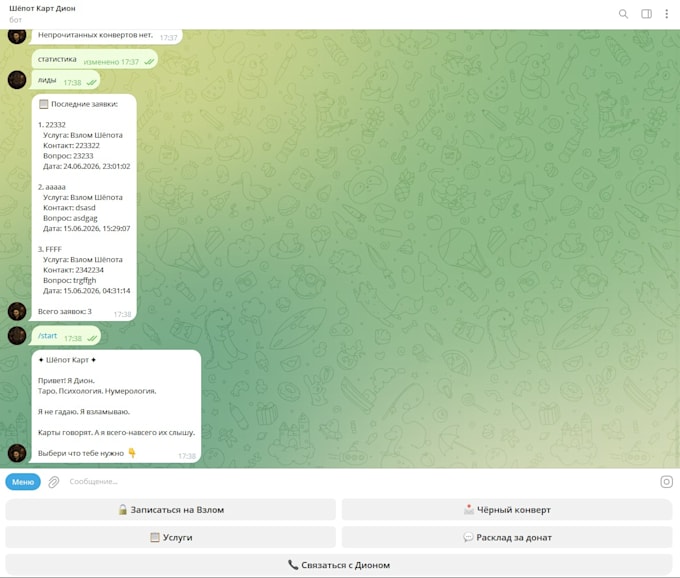Image resolution: width=680 pixels, height=578 pixels.
Task: Click Выбери что тебе нужно line
Action: click(x=87, y=454)
